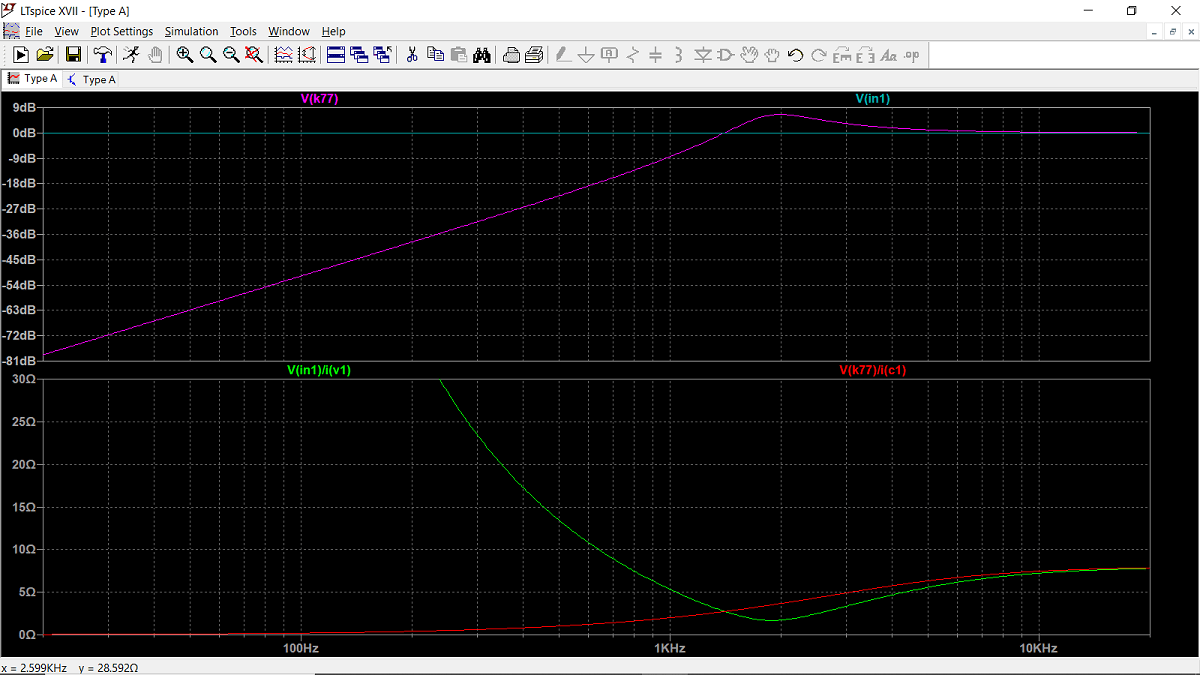Cascade windows icon
1200x675 pixels.
click(359, 55)
